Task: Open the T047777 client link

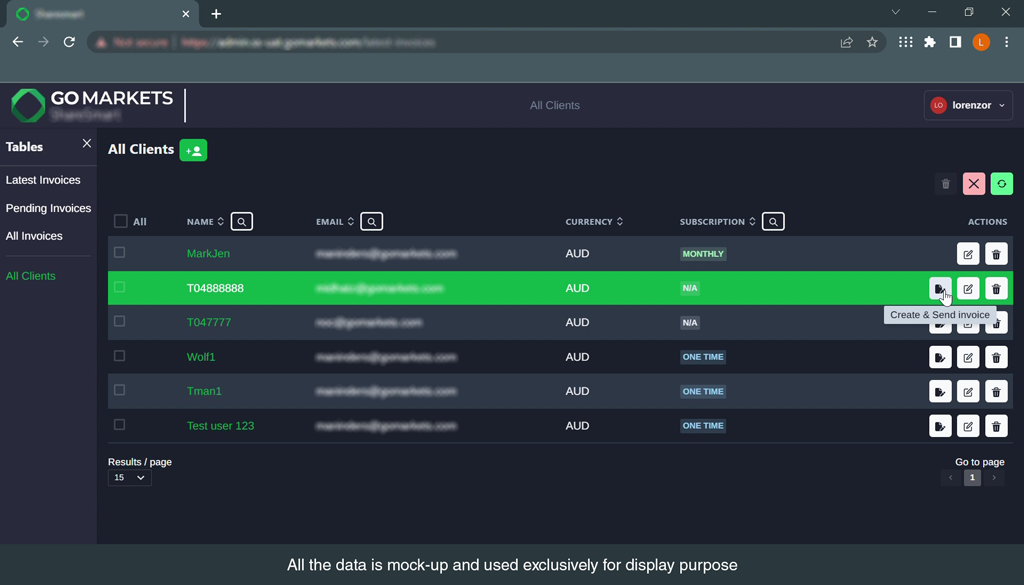Action: point(208,323)
